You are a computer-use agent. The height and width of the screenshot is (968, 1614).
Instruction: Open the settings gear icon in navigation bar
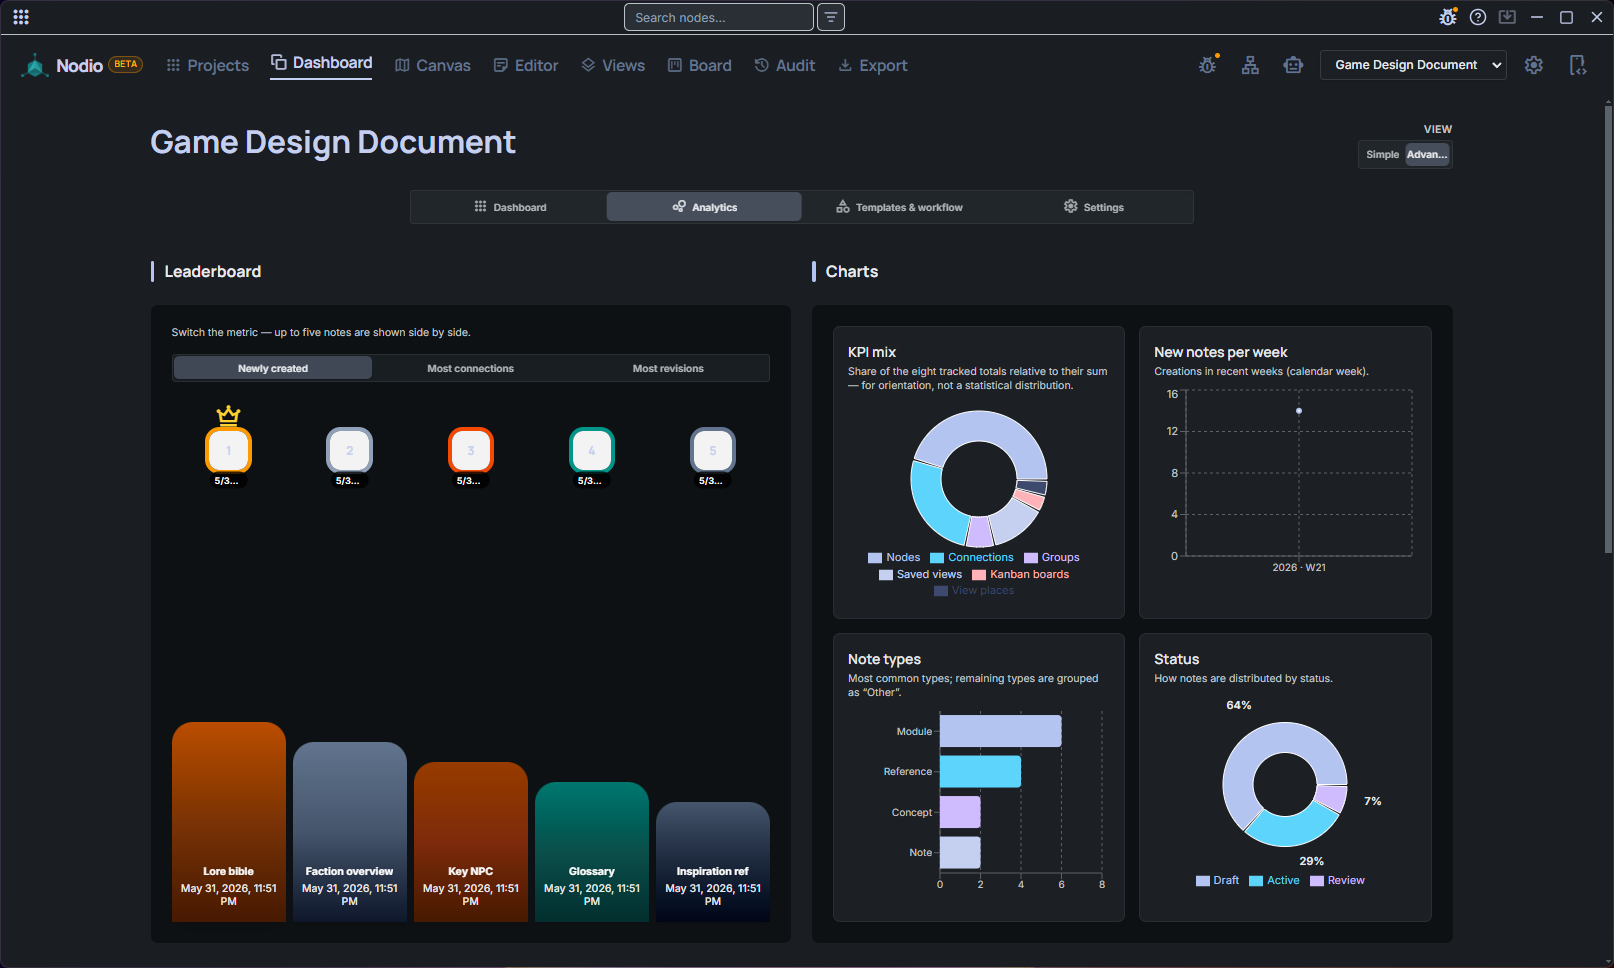pyautogui.click(x=1534, y=65)
